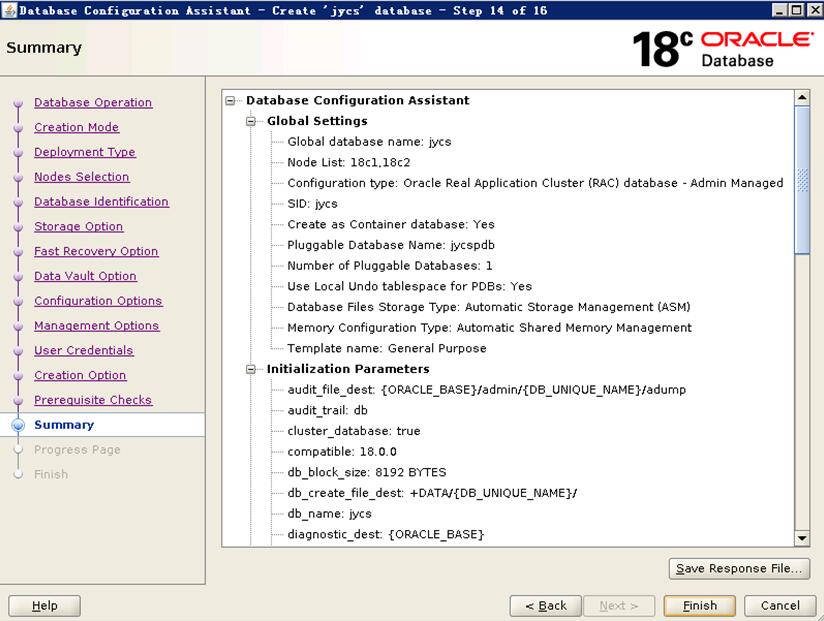Select 'Node List: 18c1,18c2' row
Image resolution: width=824 pixels, height=621 pixels.
tap(348, 162)
